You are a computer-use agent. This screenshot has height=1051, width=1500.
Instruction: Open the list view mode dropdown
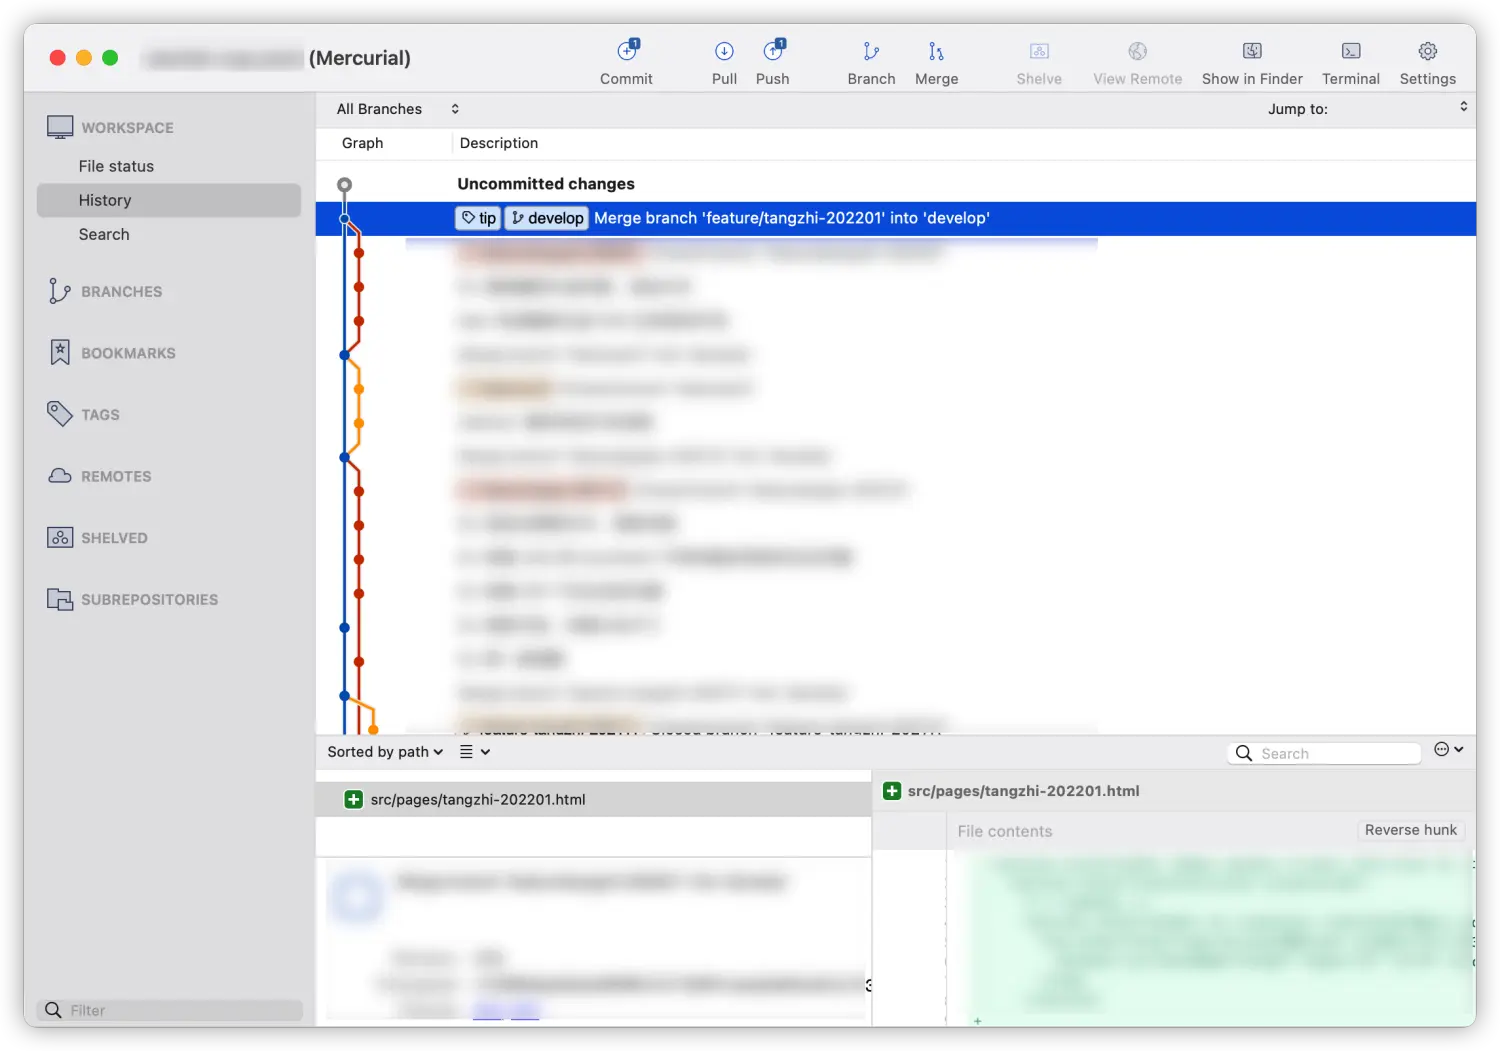[x=474, y=752]
